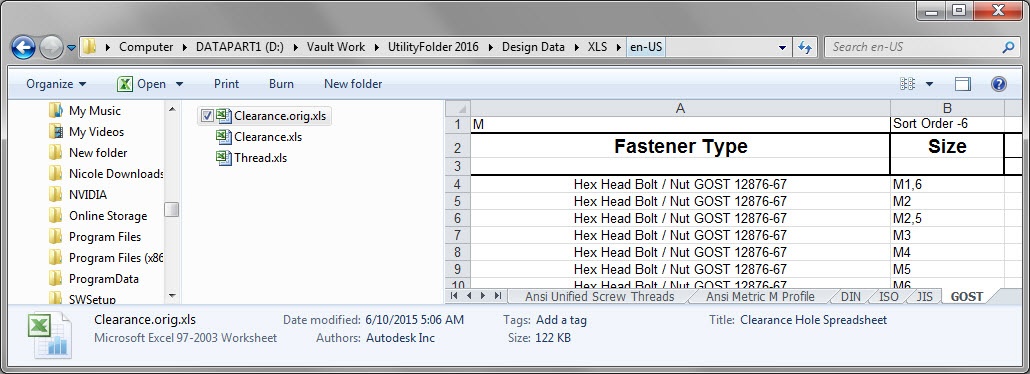
Task: Click the Open button with Excel icon
Action: [x=142, y=84]
